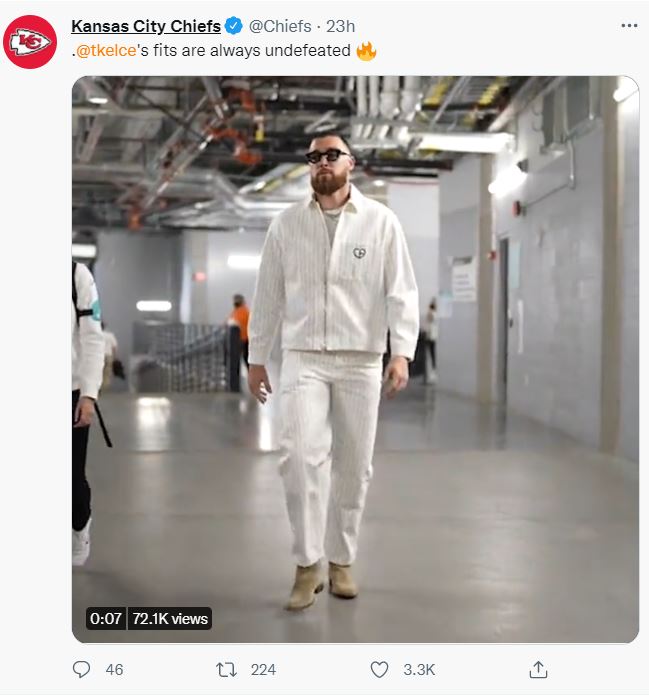Play the video of the man walking
Image resolution: width=649 pixels, height=696 pixels.
(355, 359)
